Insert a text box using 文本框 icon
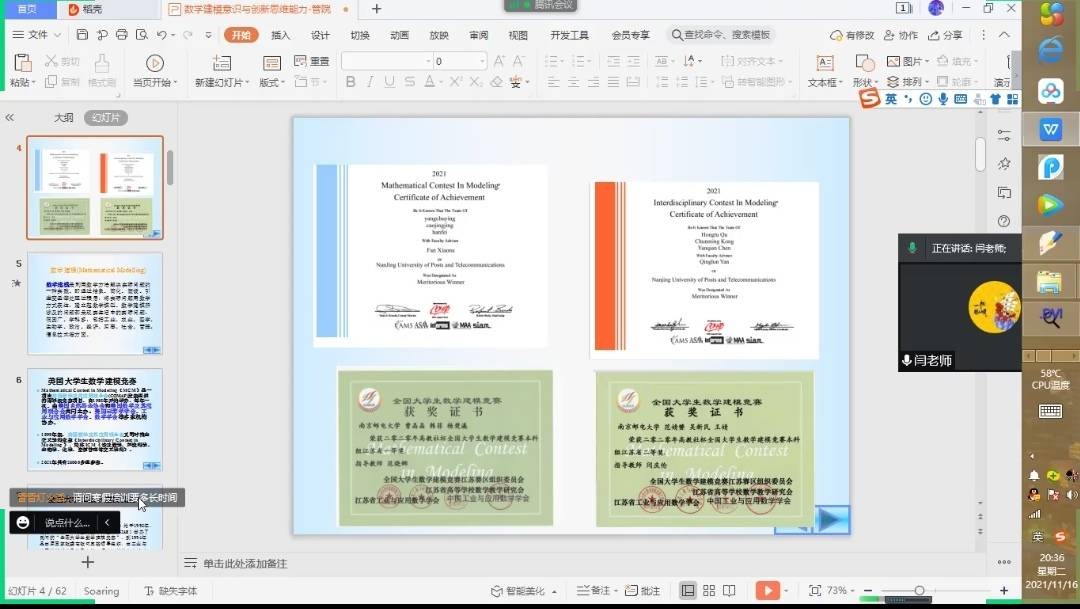 [x=824, y=64]
